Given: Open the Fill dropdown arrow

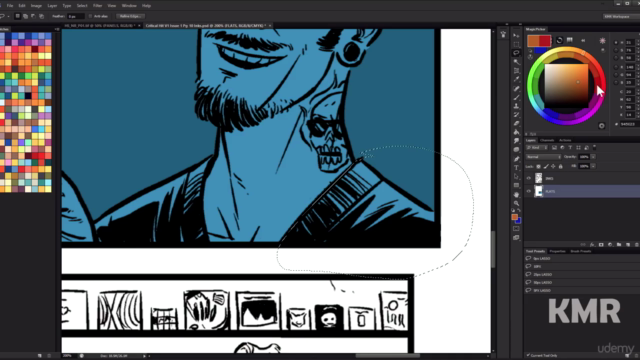Looking at the screenshot, I should coord(593,166).
